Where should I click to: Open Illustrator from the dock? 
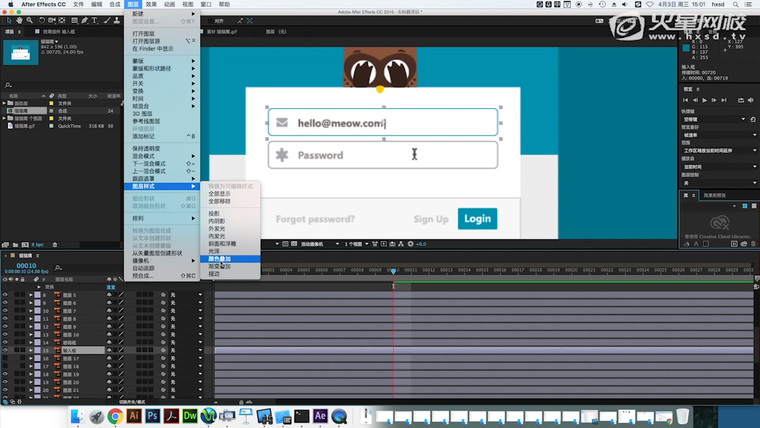coord(134,416)
